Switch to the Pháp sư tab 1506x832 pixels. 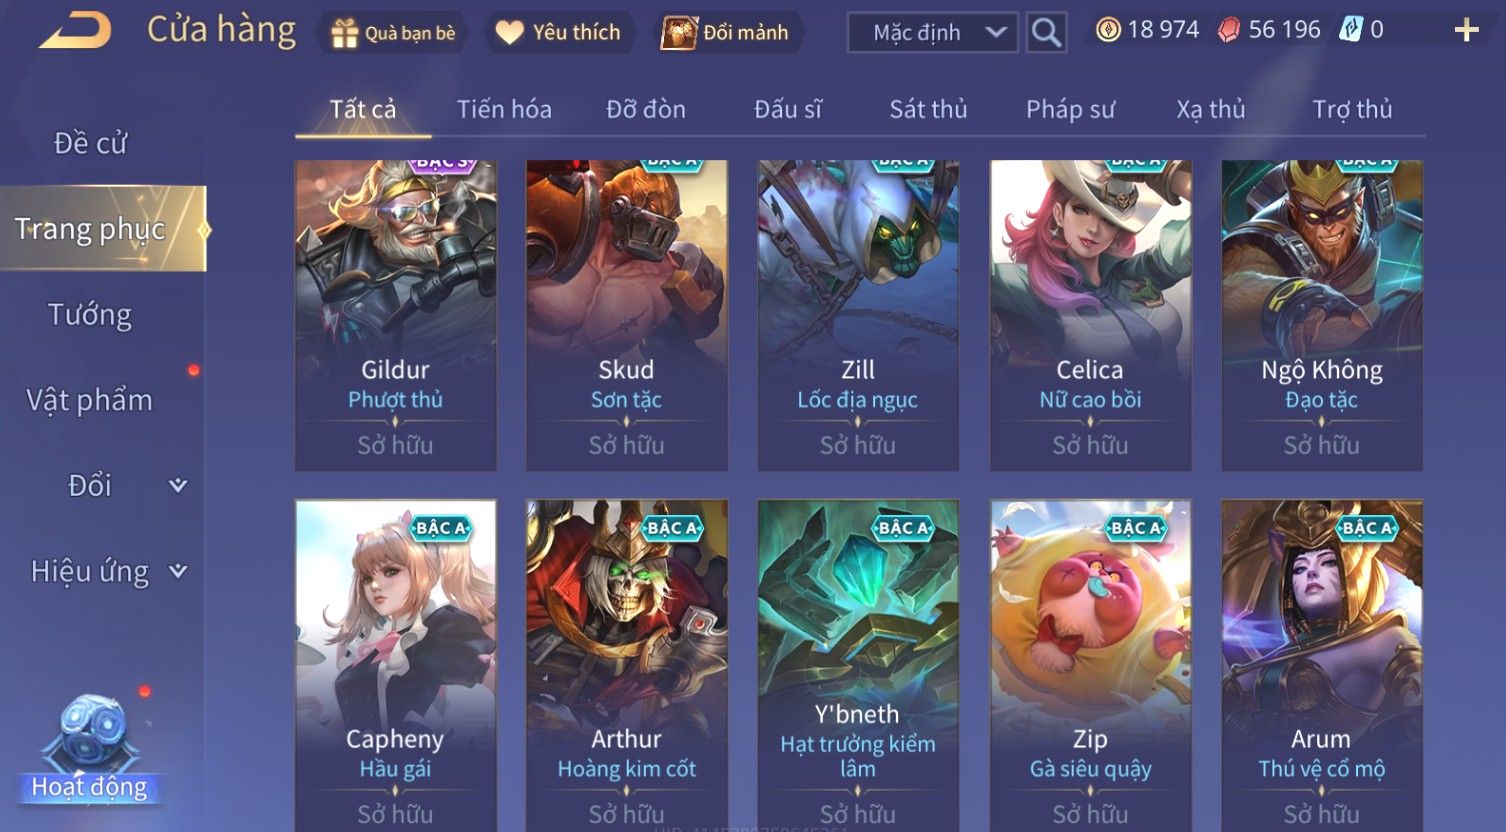1070,109
